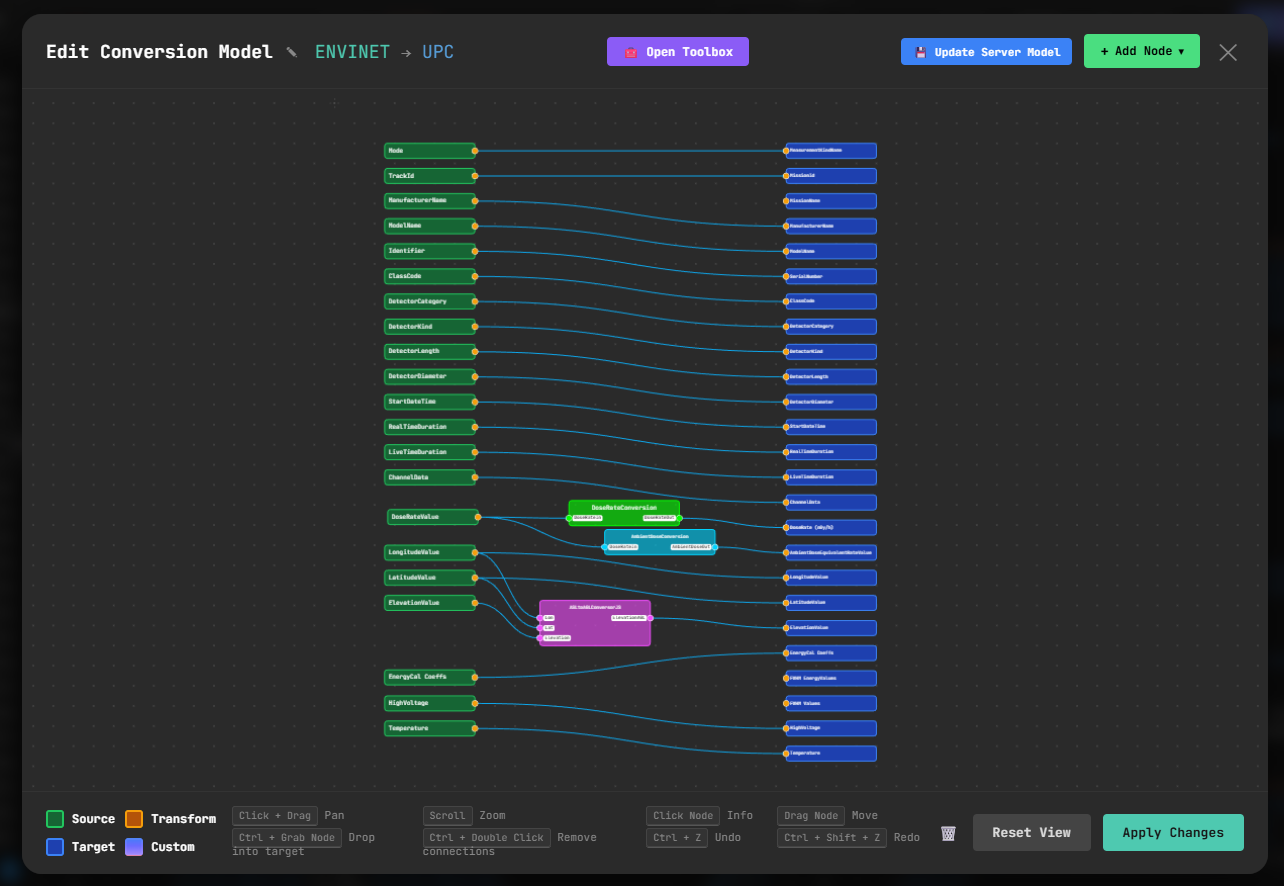Reset the canvas view

[x=1031, y=833]
